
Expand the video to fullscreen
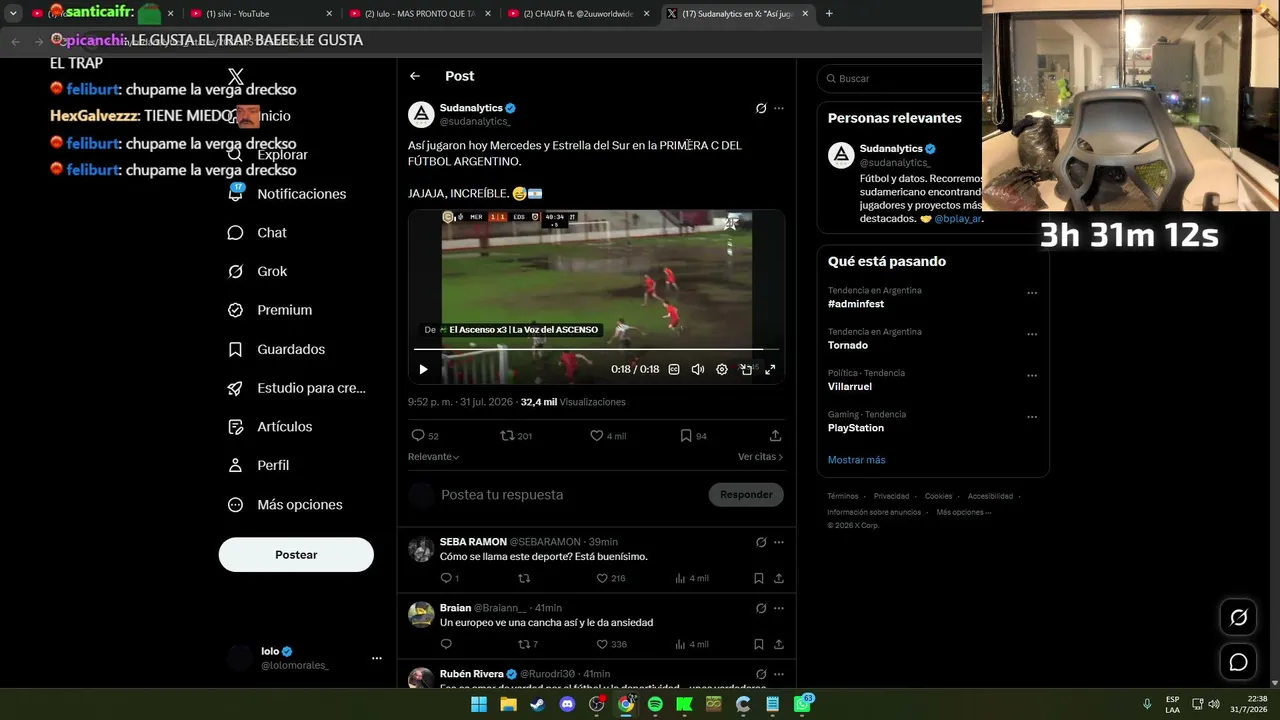coord(770,369)
